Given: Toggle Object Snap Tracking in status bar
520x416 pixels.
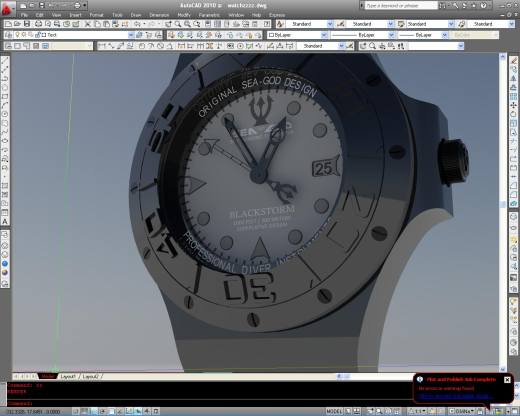Looking at the screenshot, I should 121,411.
